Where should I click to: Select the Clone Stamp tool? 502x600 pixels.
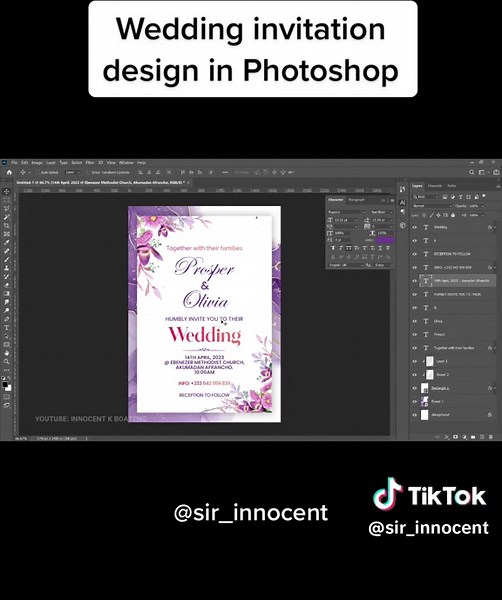coord(7,268)
